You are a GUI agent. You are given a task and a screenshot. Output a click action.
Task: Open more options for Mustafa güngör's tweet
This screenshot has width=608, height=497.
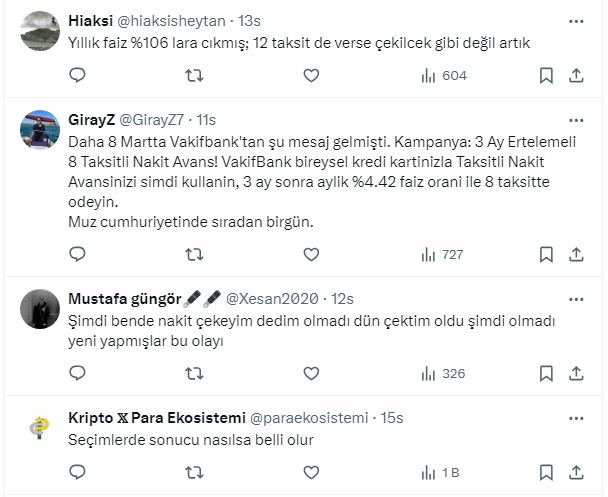tap(576, 298)
